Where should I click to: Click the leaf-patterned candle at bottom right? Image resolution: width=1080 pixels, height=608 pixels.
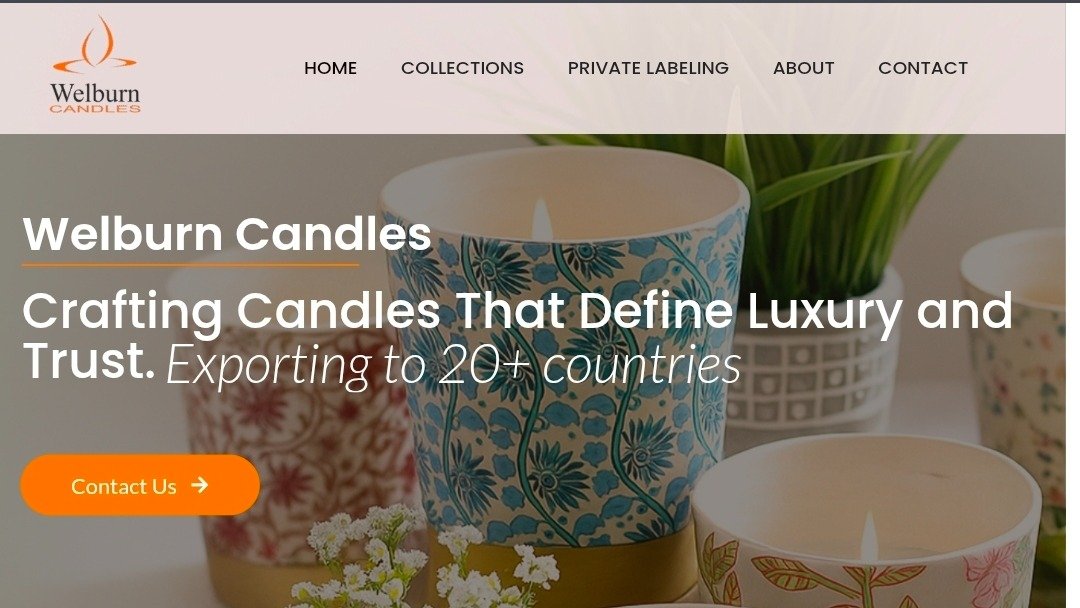[866, 523]
